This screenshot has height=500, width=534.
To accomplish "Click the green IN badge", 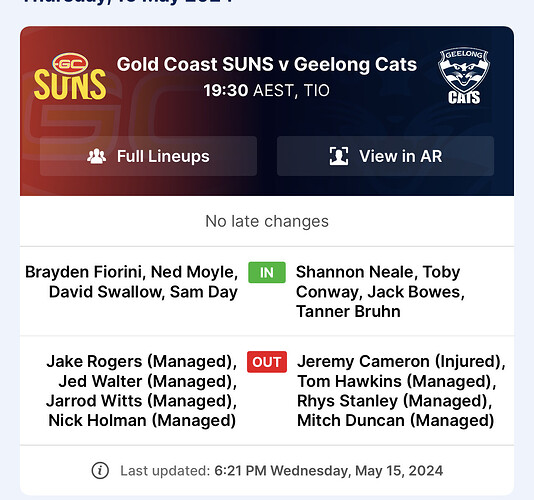I will tap(267, 272).
